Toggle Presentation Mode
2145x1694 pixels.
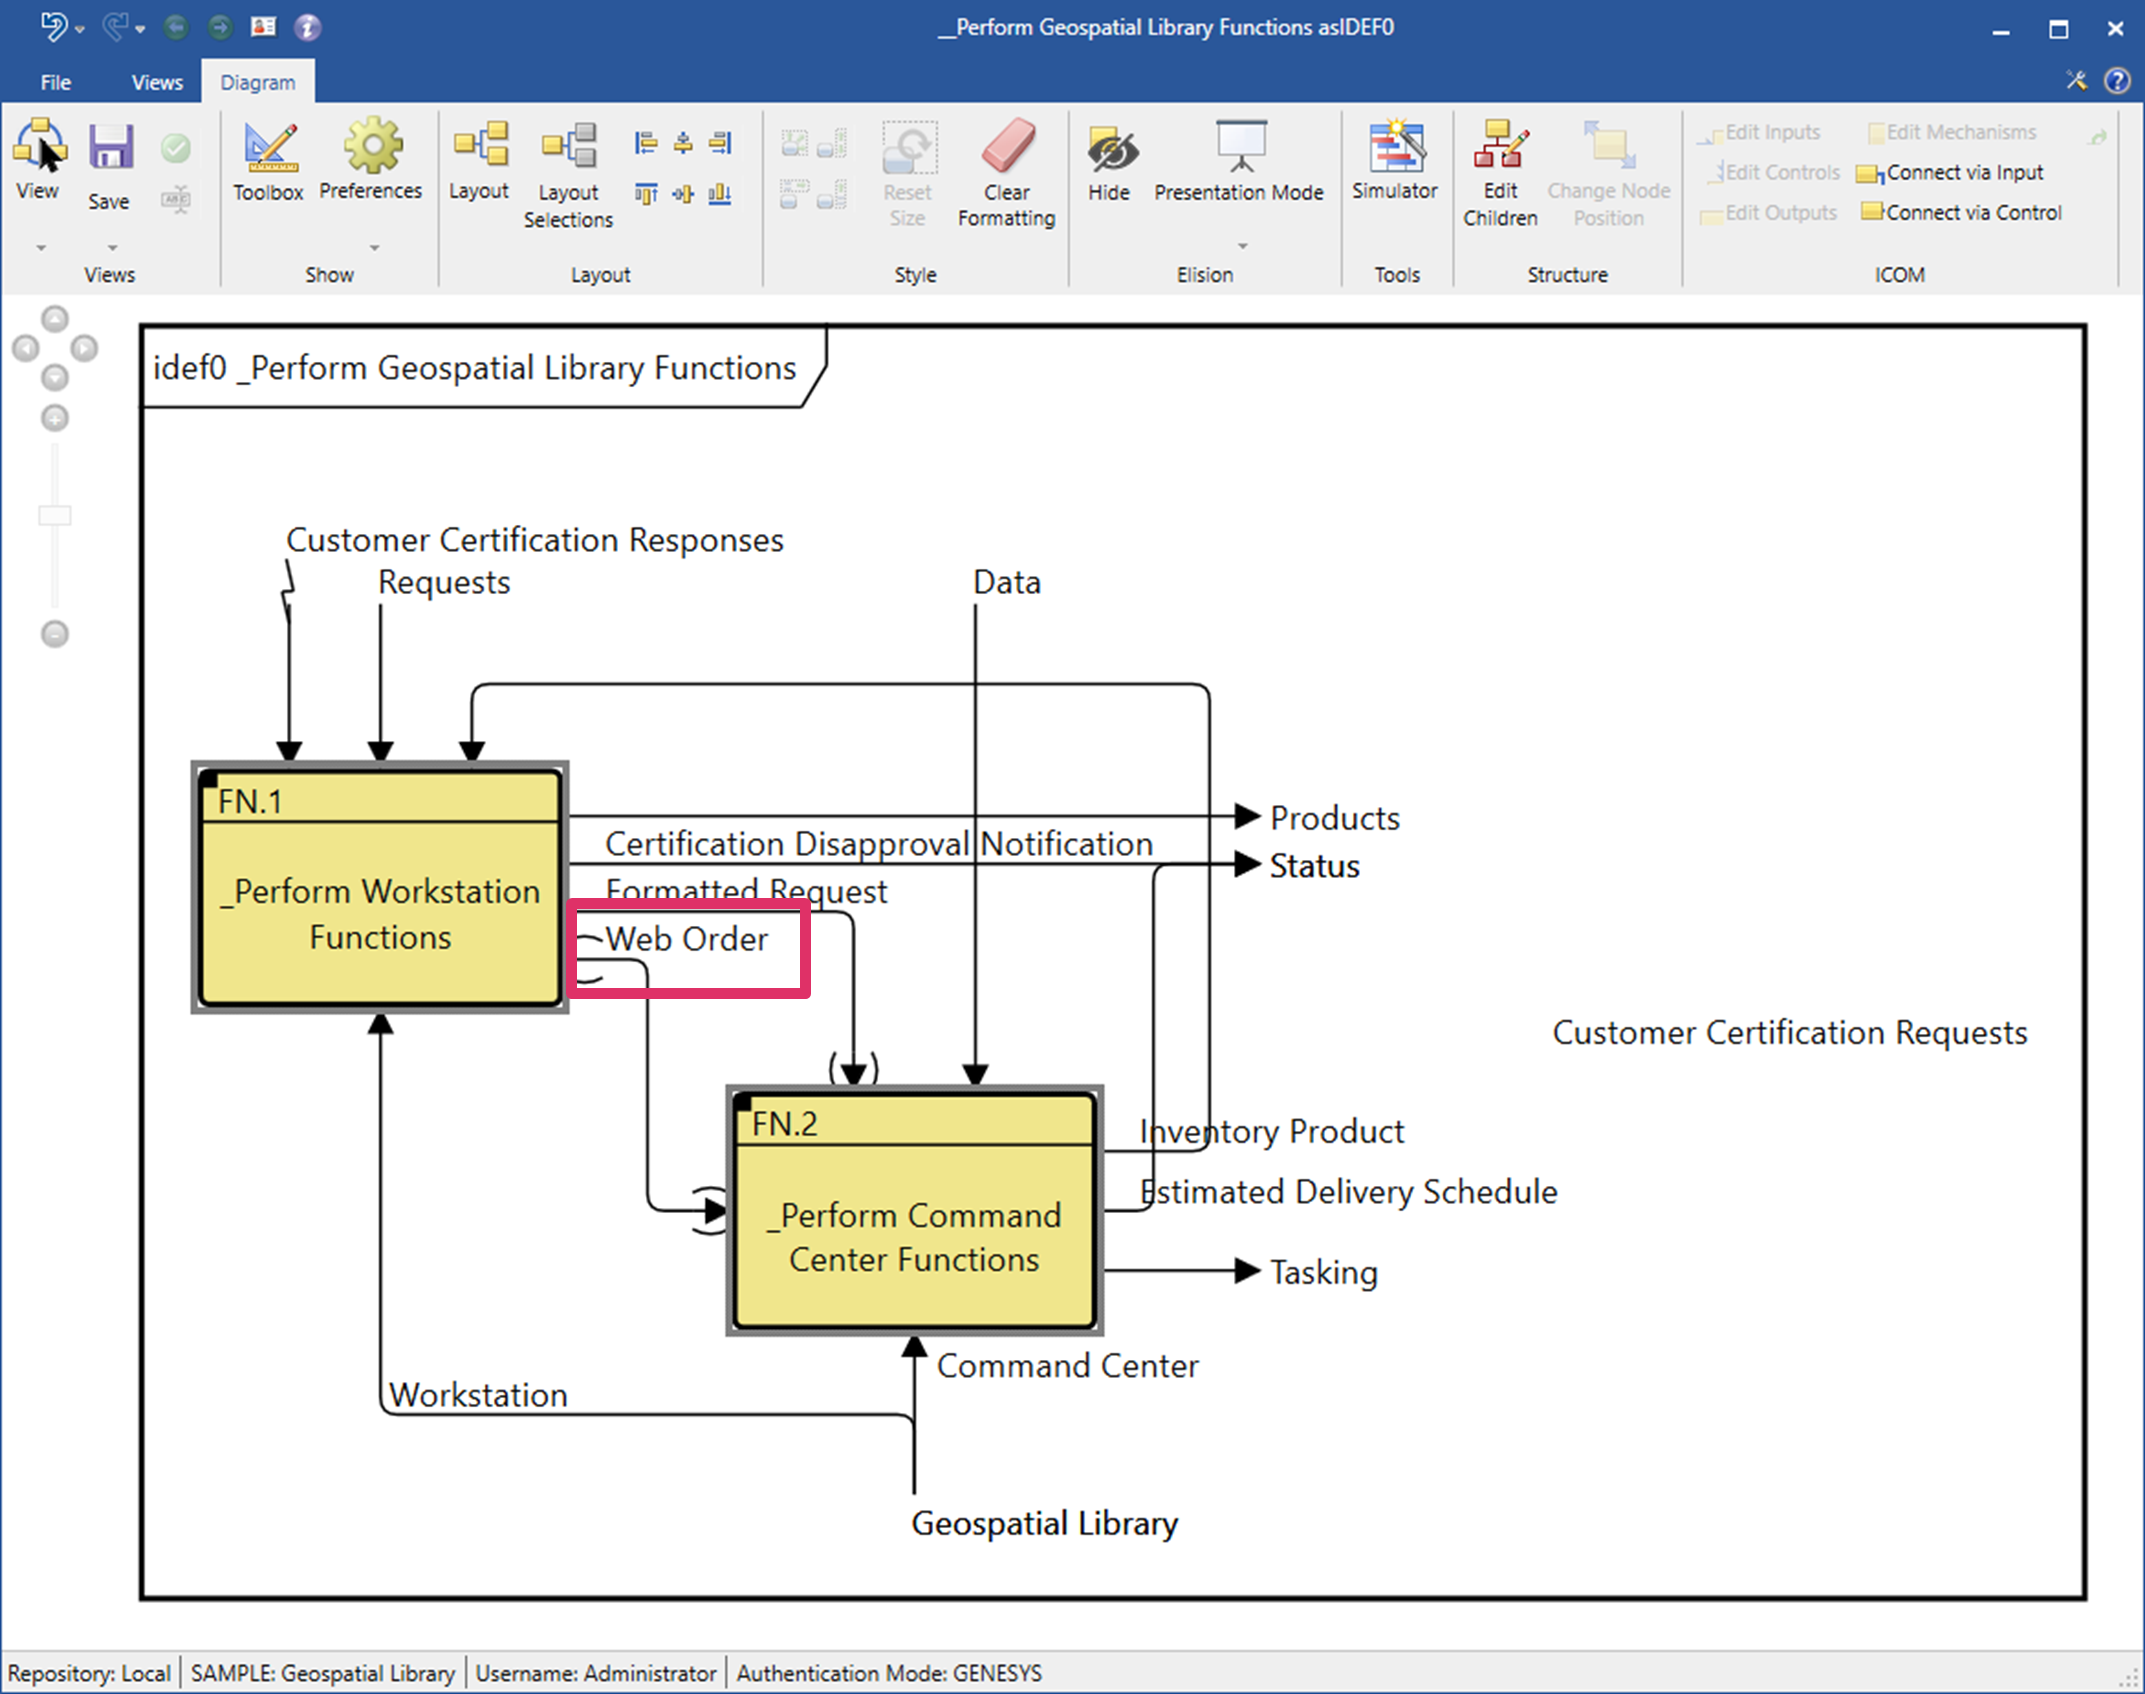click(x=1239, y=160)
